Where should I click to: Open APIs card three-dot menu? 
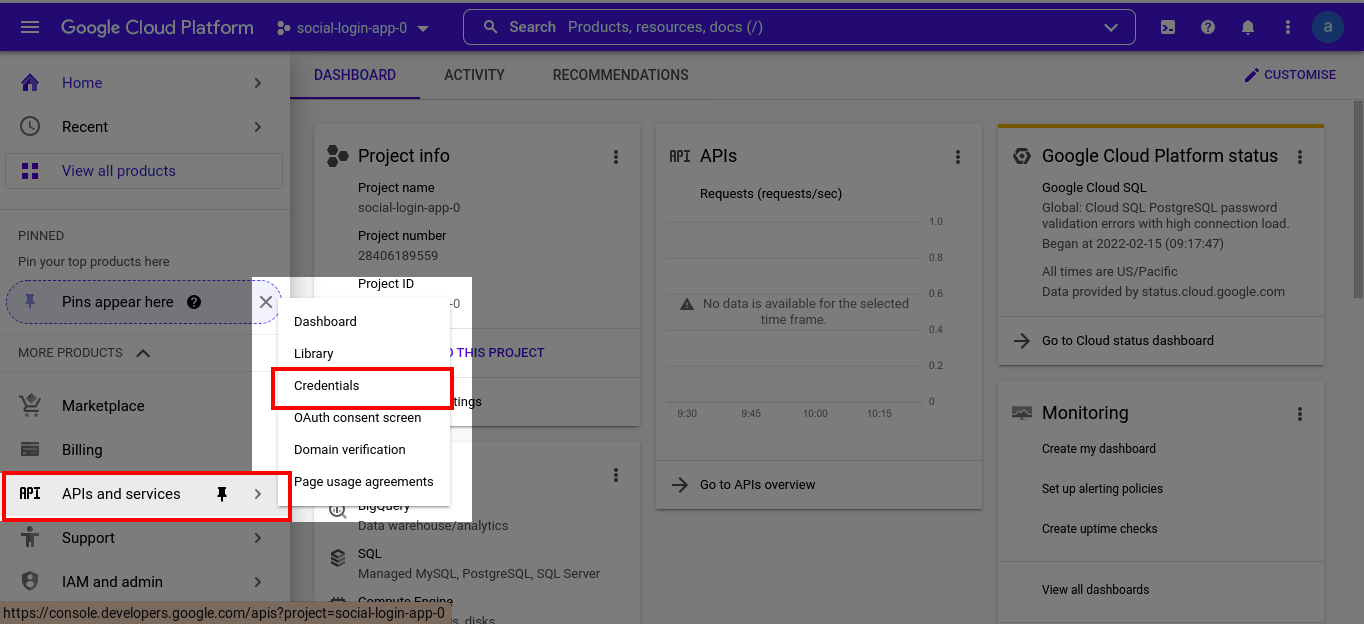point(958,157)
